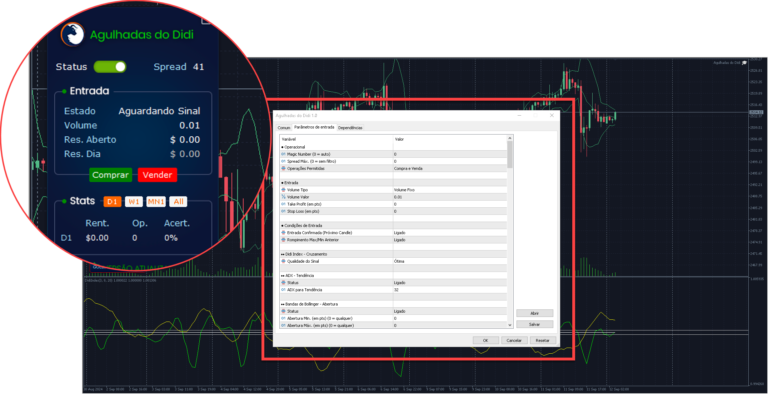Click the icon beside Magic Number
The image size is (768, 394).
(283, 154)
